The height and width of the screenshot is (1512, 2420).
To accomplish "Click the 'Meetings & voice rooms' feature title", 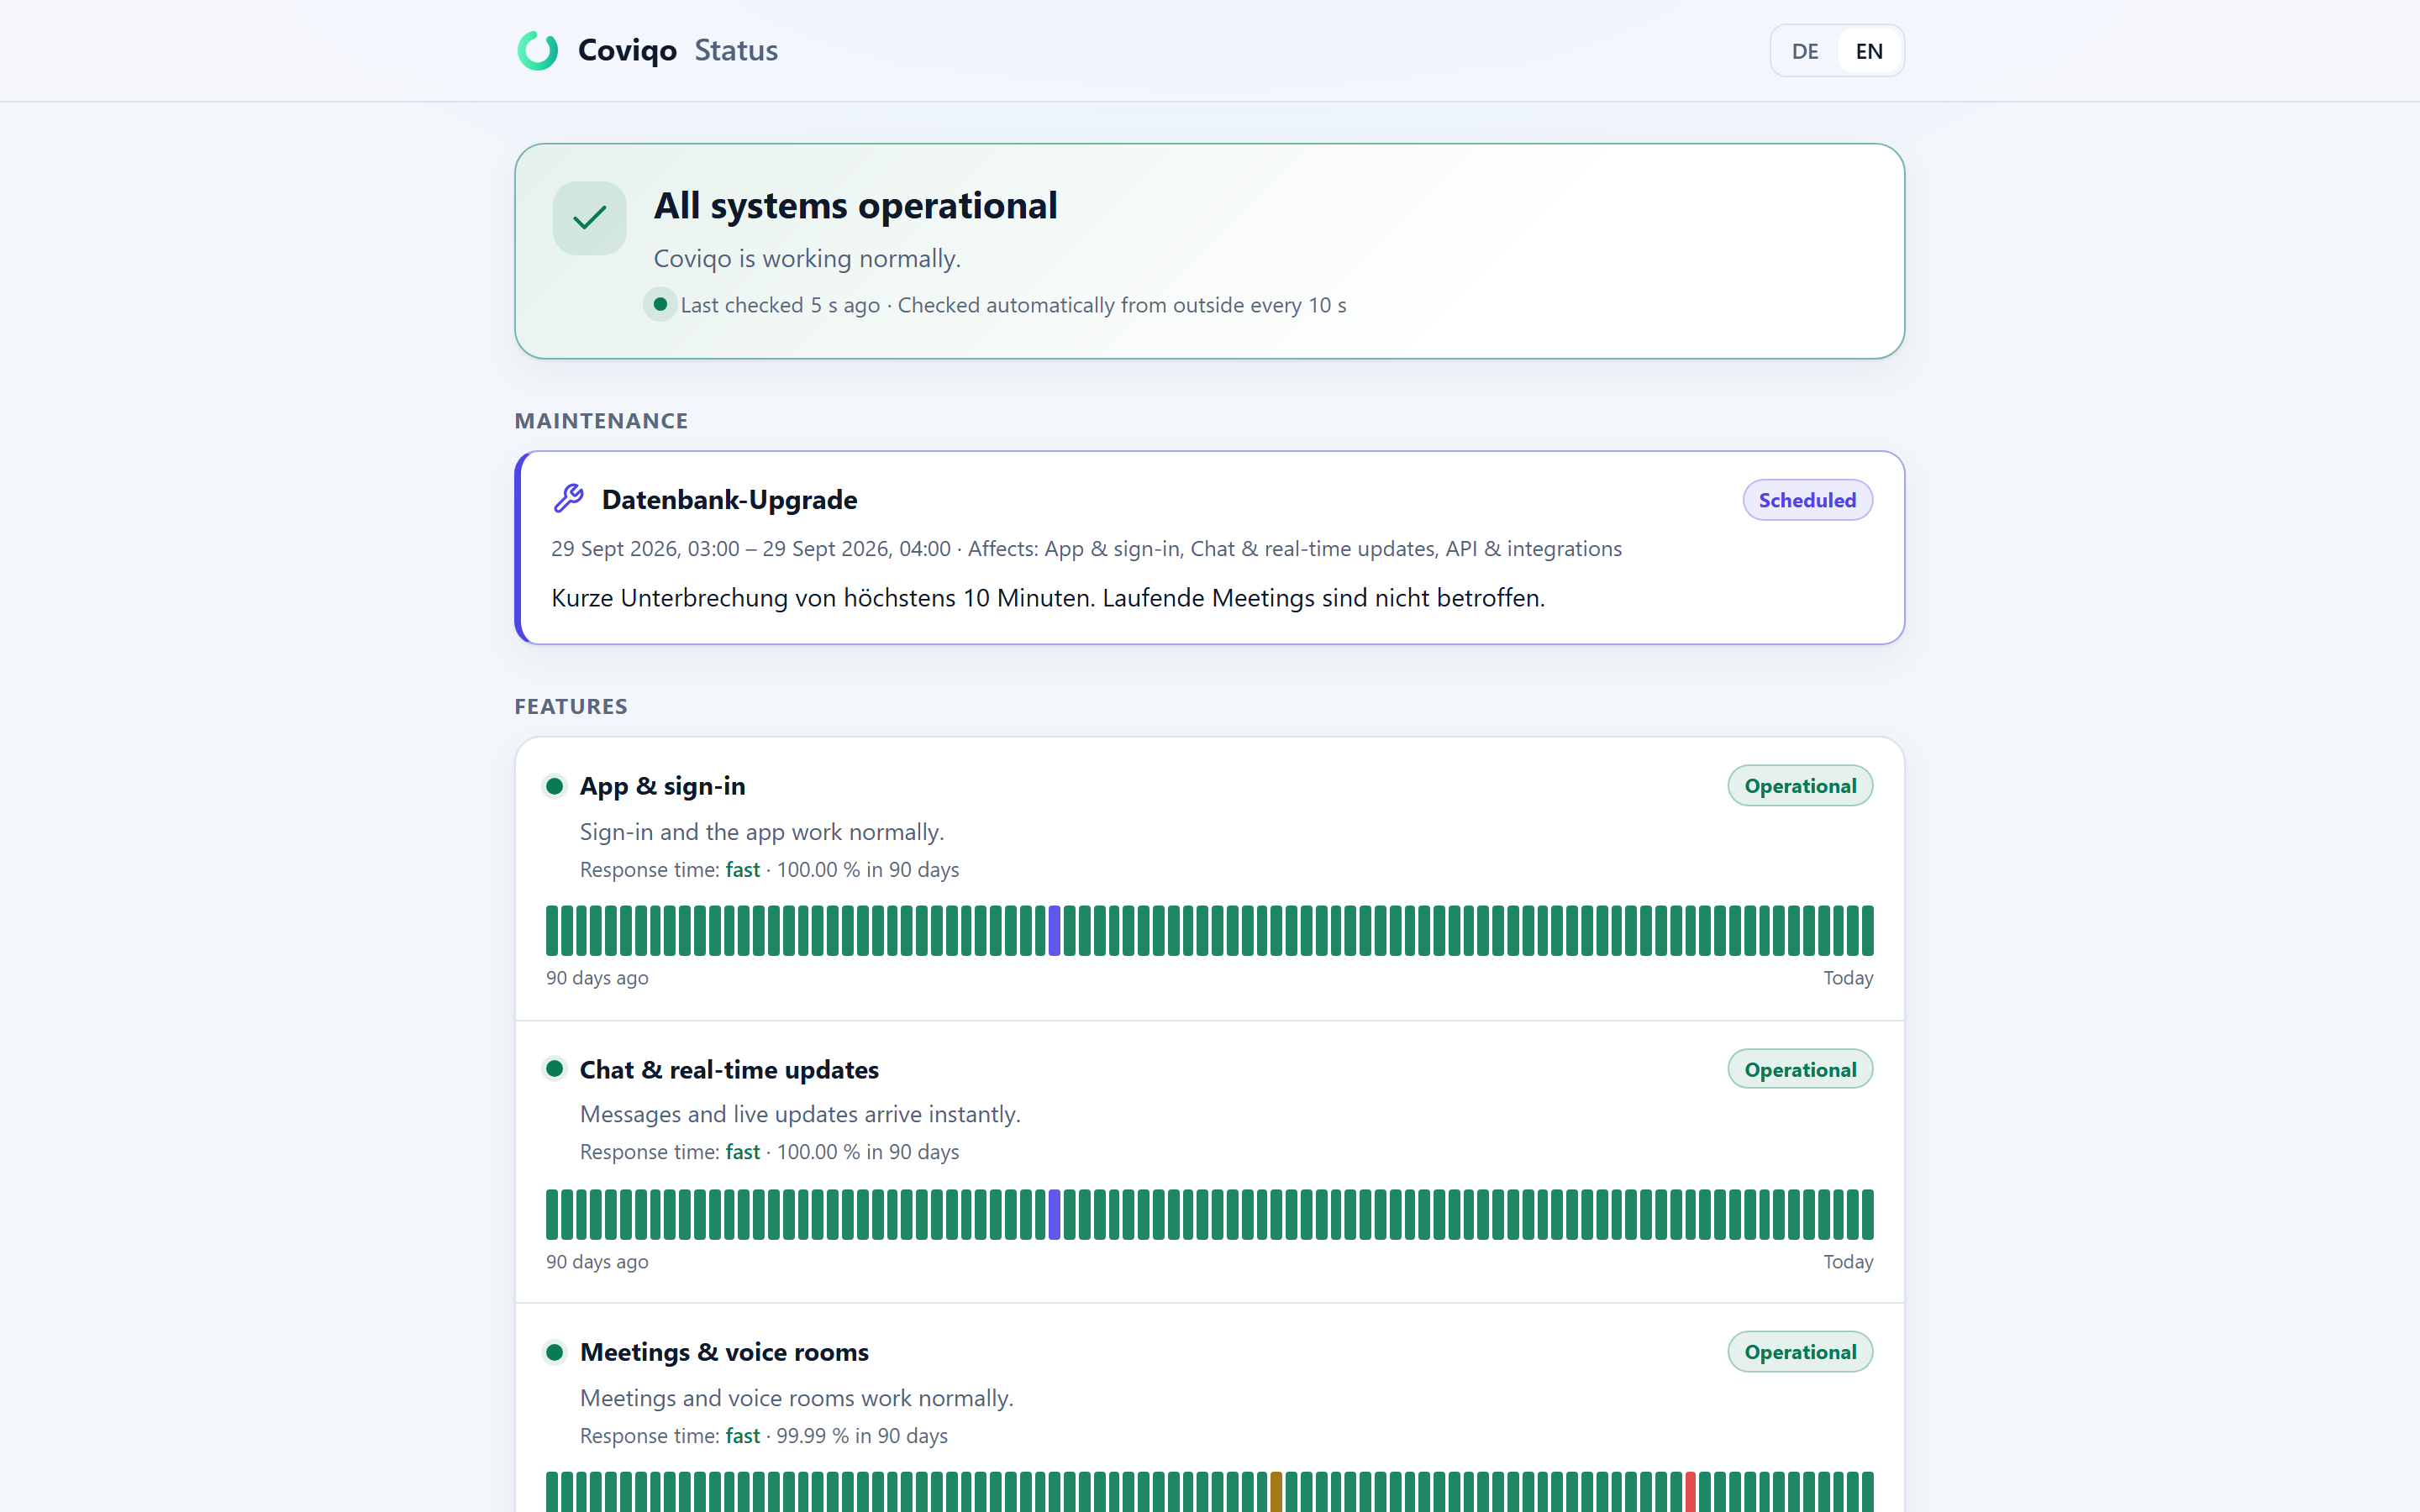I will [x=724, y=1352].
